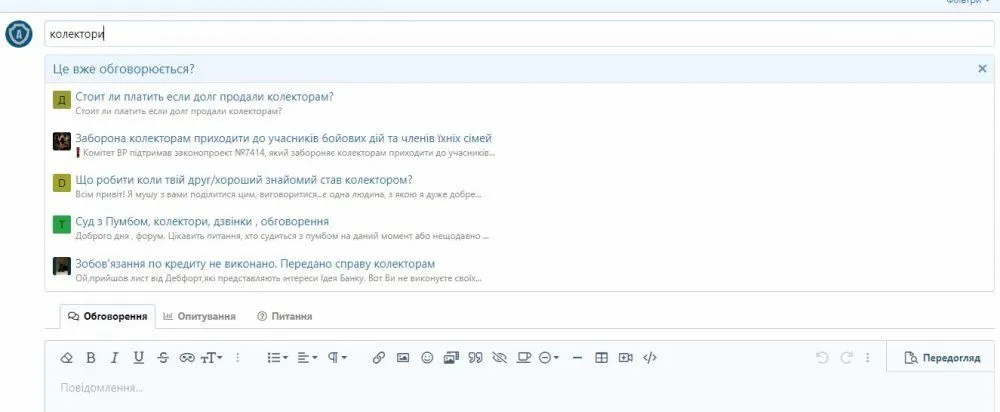Click the gallery embed icon
The width and height of the screenshot is (1000, 412).
tap(452, 358)
